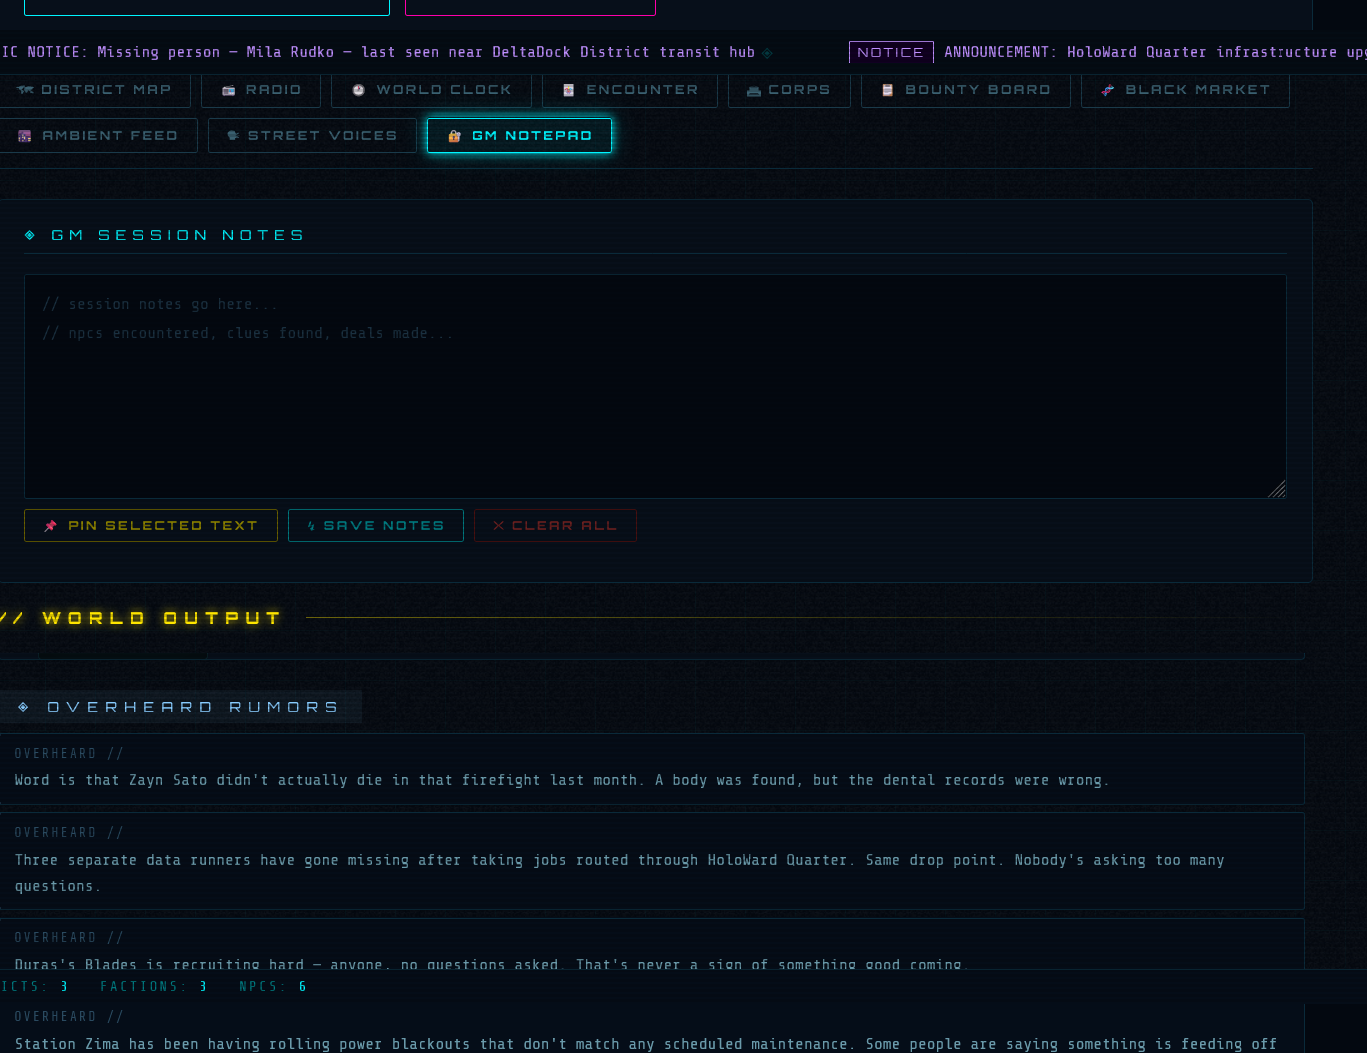Image resolution: width=1367 pixels, height=1053 pixels.
Task: Open the Corps tab
Action: click(x=789, y=90)
